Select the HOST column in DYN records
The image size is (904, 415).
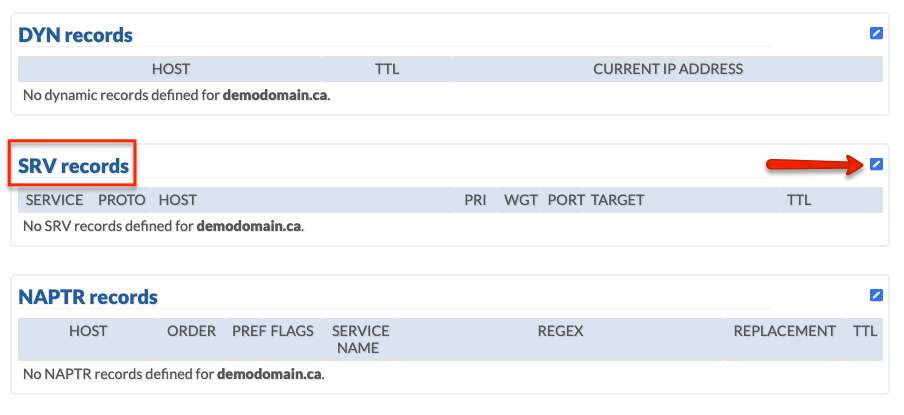(171, 69)
